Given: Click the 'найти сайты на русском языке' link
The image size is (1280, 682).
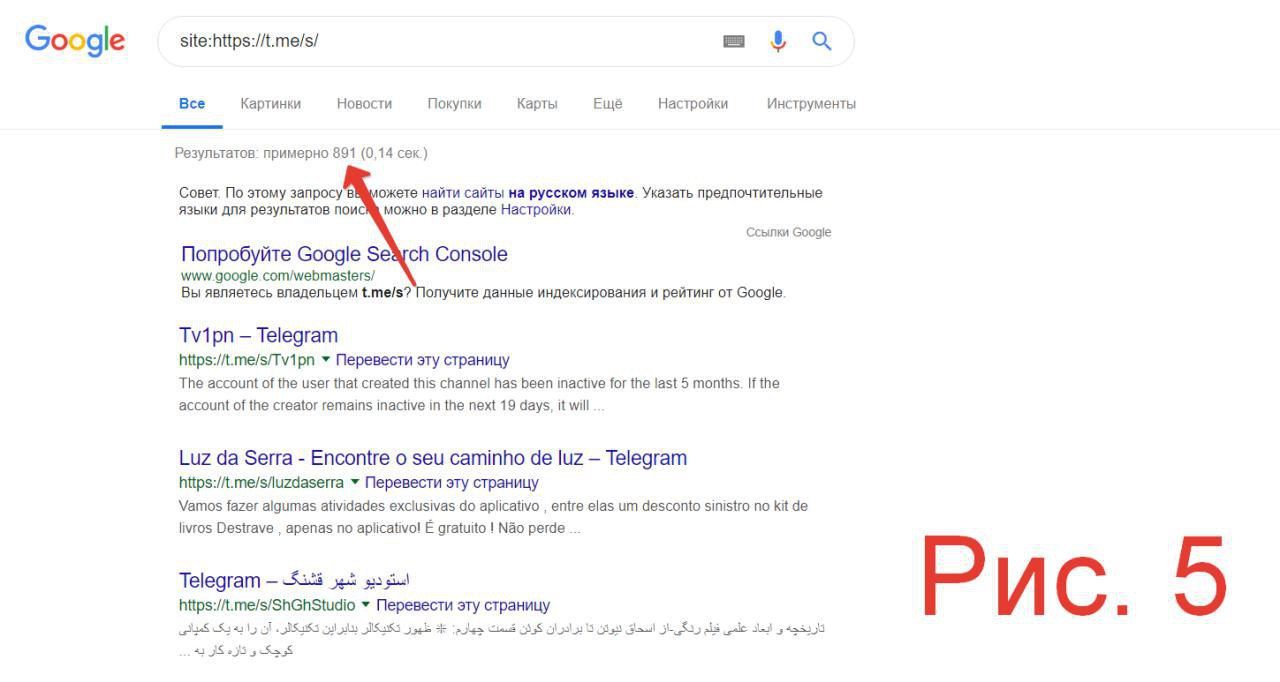Looking at the screenshot, I should (x=528, y=193).
